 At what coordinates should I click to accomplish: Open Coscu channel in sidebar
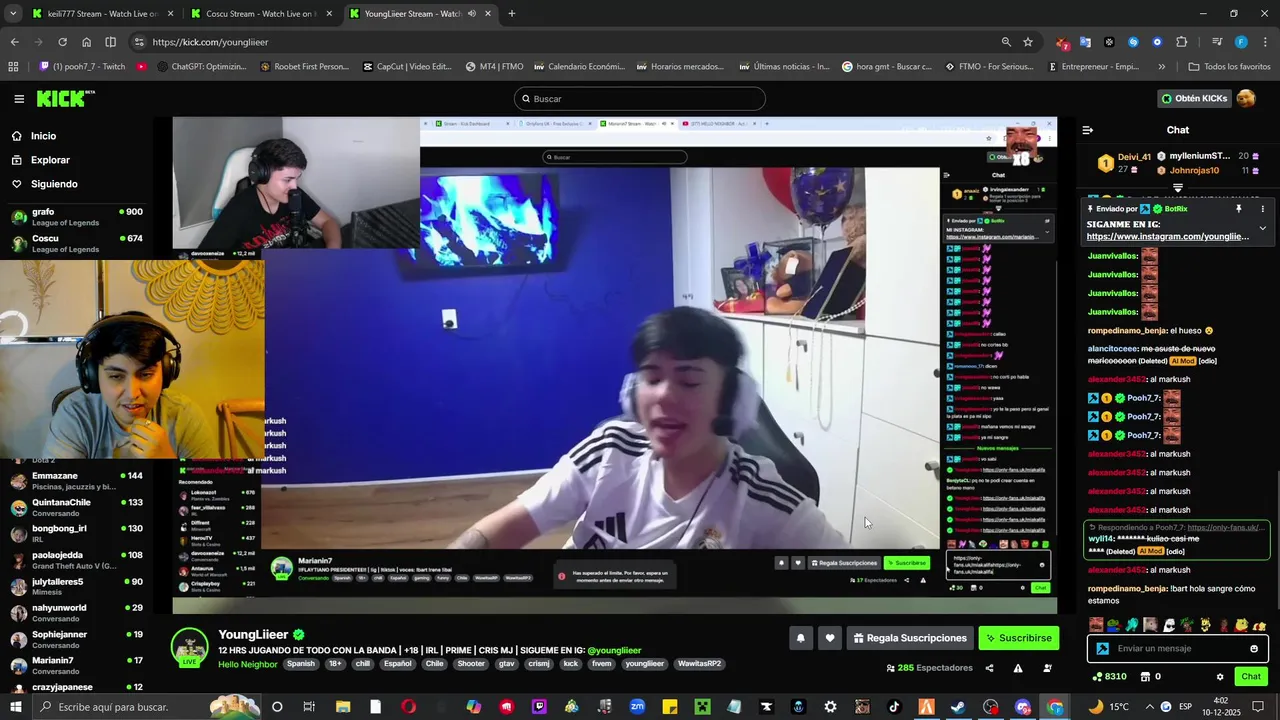tap(78, 243)
